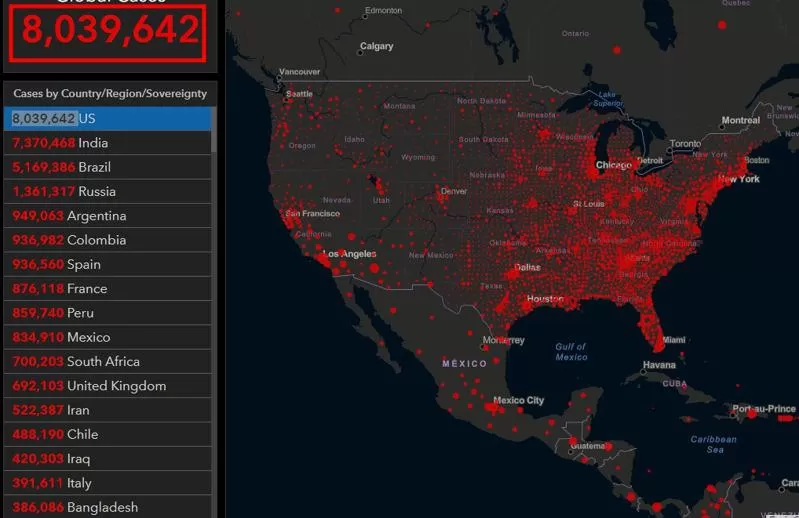The width and height of the screenshot is (799, 518).
Task: Click the Monterrey label on map
Action: coord(503,340)
